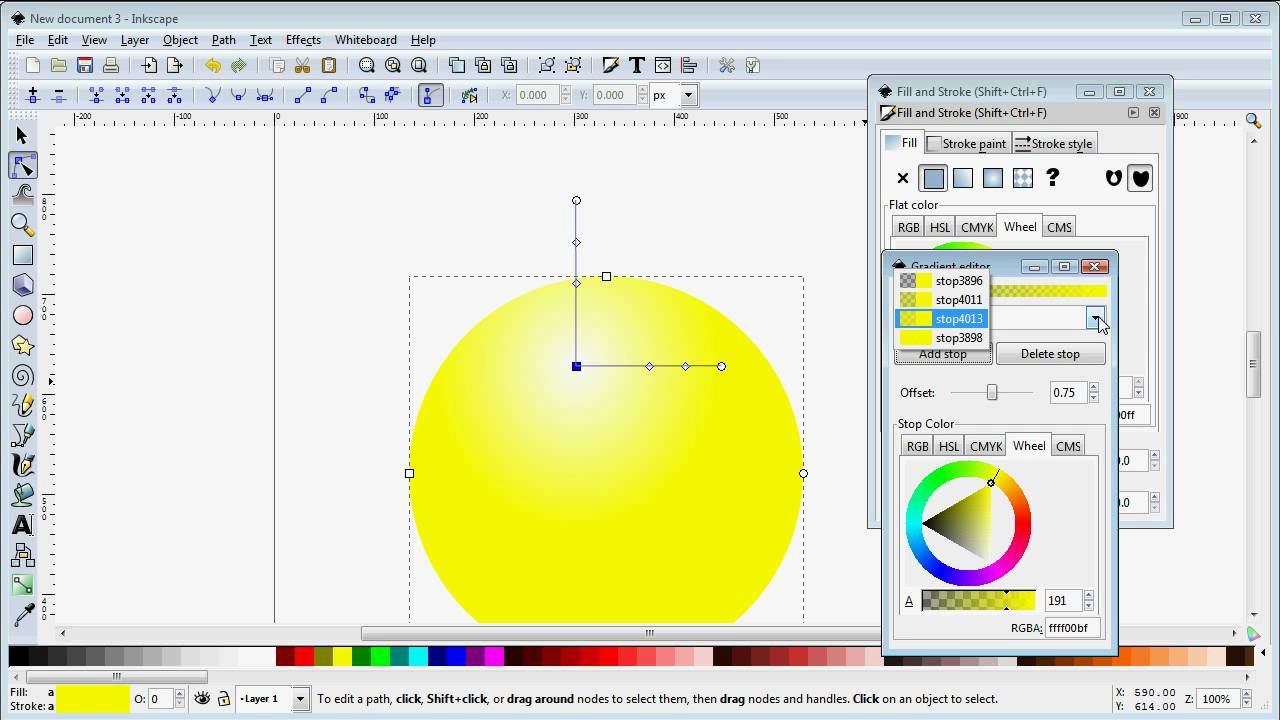Choose stop3898 from the list
Screen dimensions: 1280x720
[x=941, y=338]
